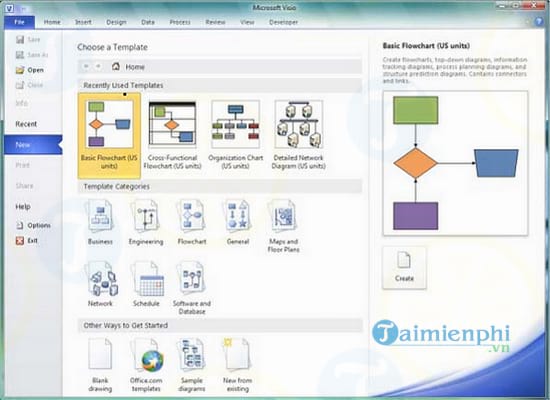This screenshot has width=550, height=400.
Task: Go to template Home icon
Action: click(116, 66)
